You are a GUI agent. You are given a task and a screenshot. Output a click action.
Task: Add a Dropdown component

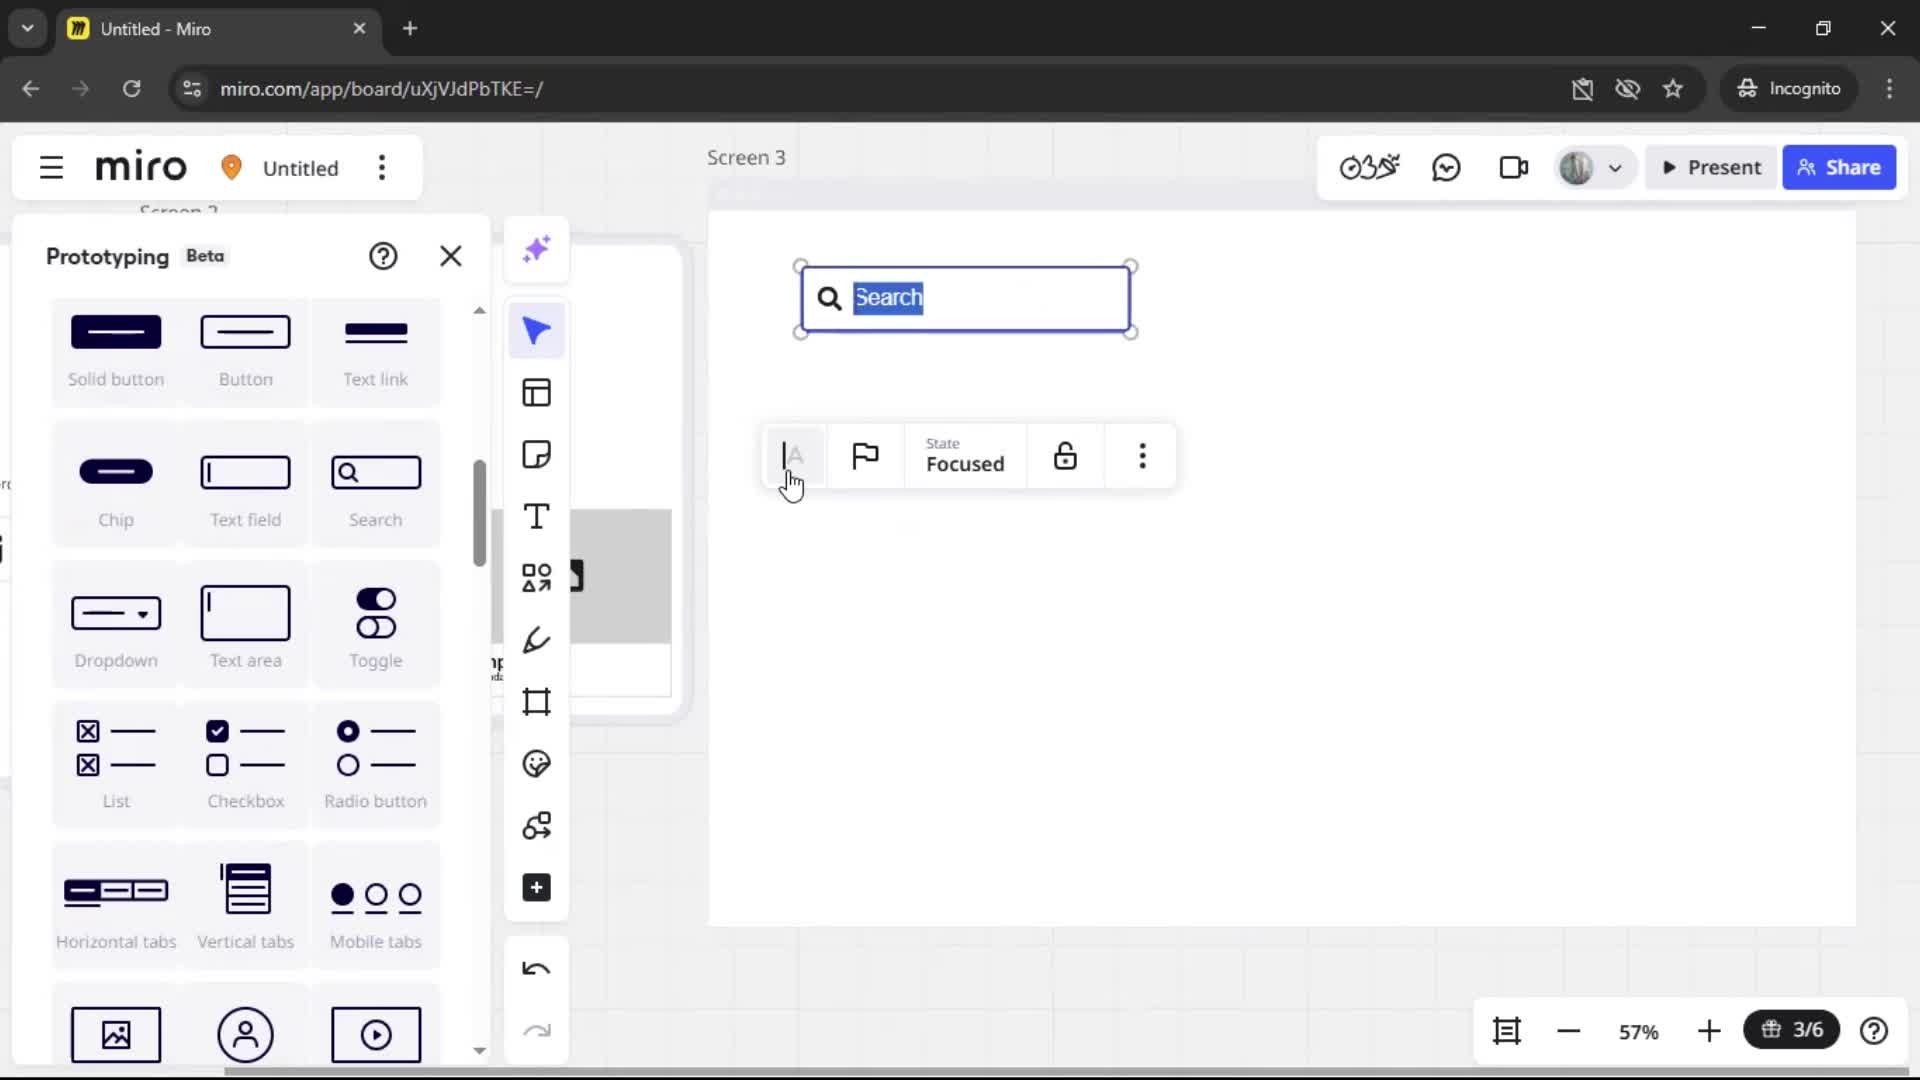click(x=116, y=627)
